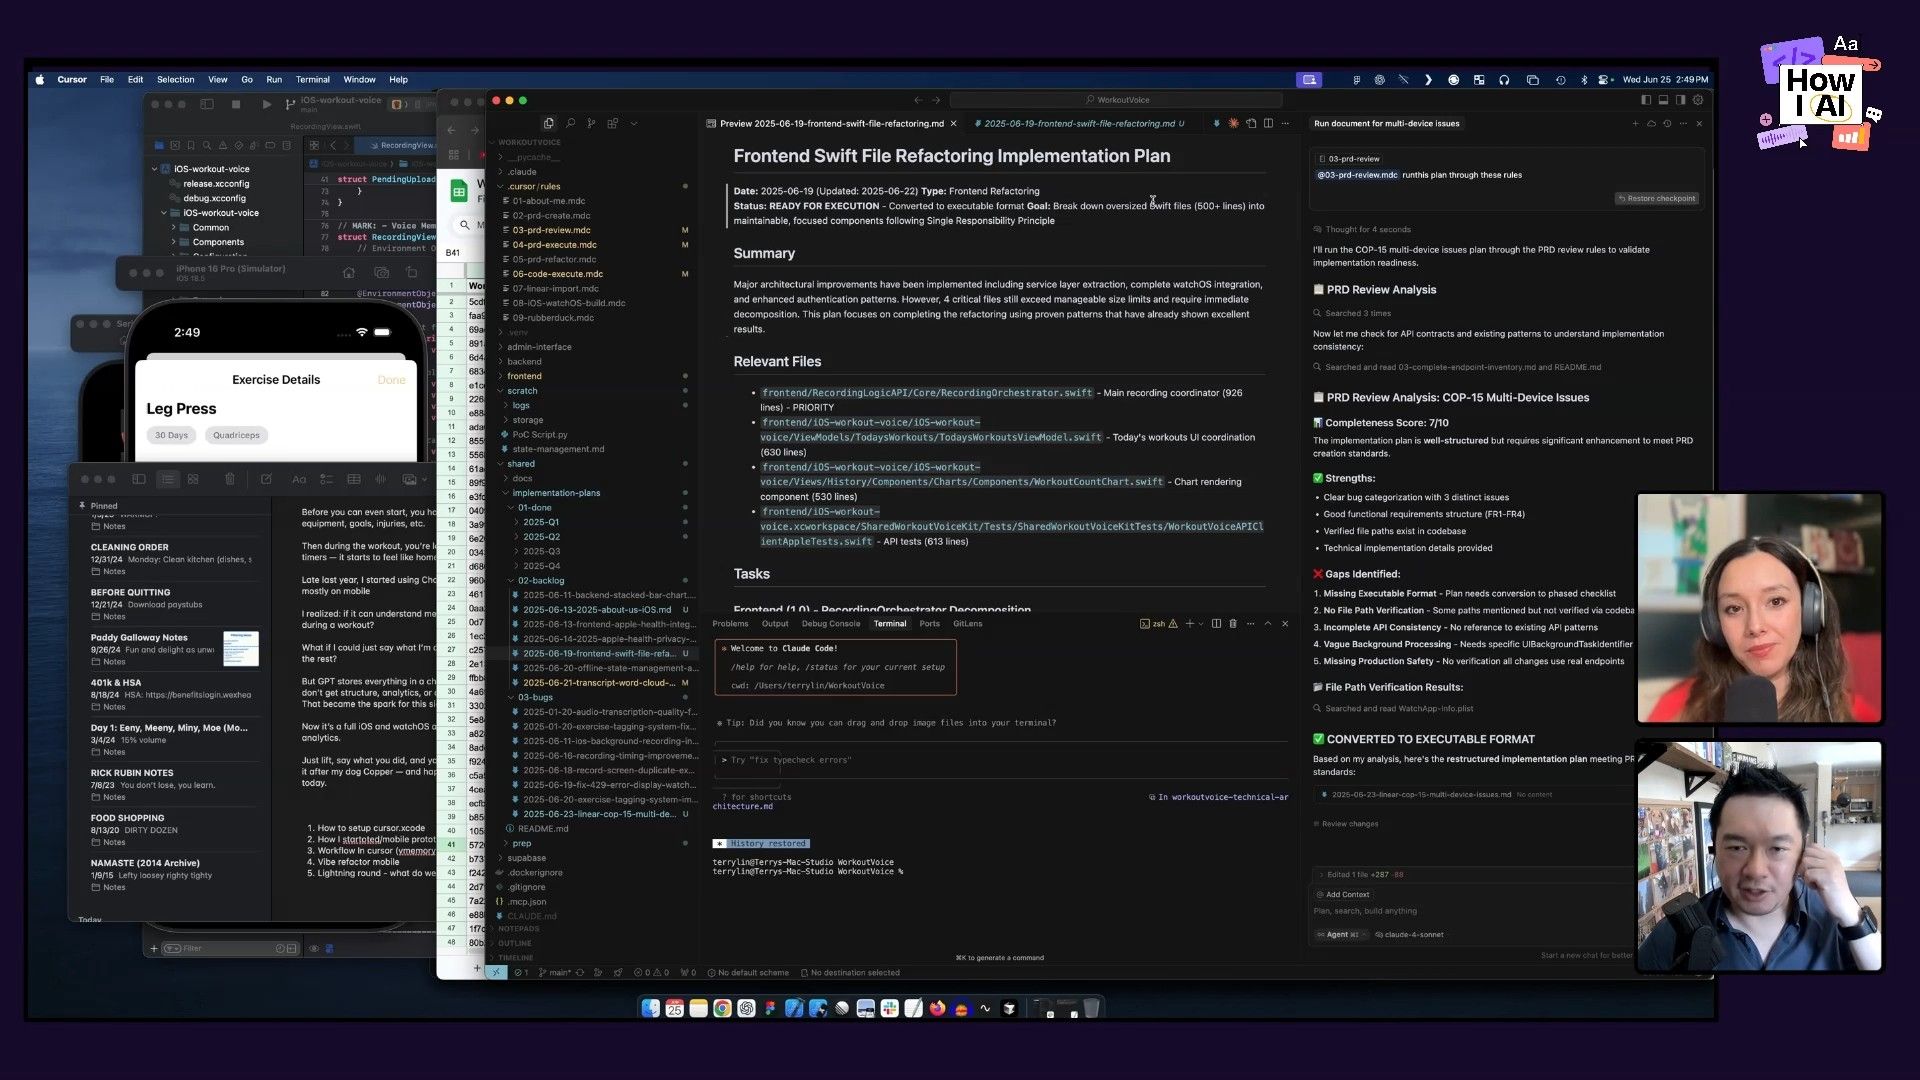Image resolution: width=1920 pixels, height=1080 pixels.
Task: Click the WorkoutVoice search field in title bar
Action: 1116,100
